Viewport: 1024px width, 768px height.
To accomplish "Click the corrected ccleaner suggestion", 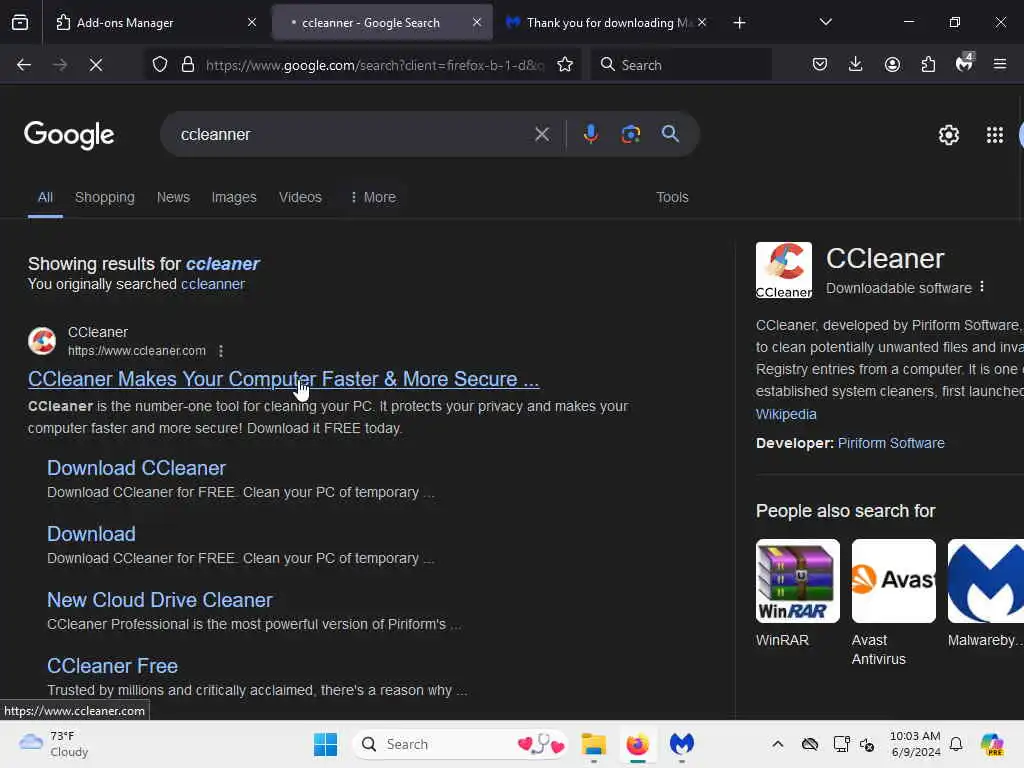I will click(222, 264).
